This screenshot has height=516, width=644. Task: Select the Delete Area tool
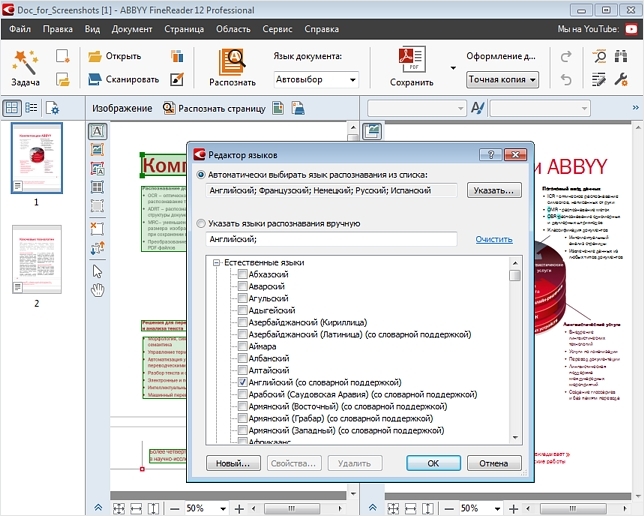click(x=97, y=228)
